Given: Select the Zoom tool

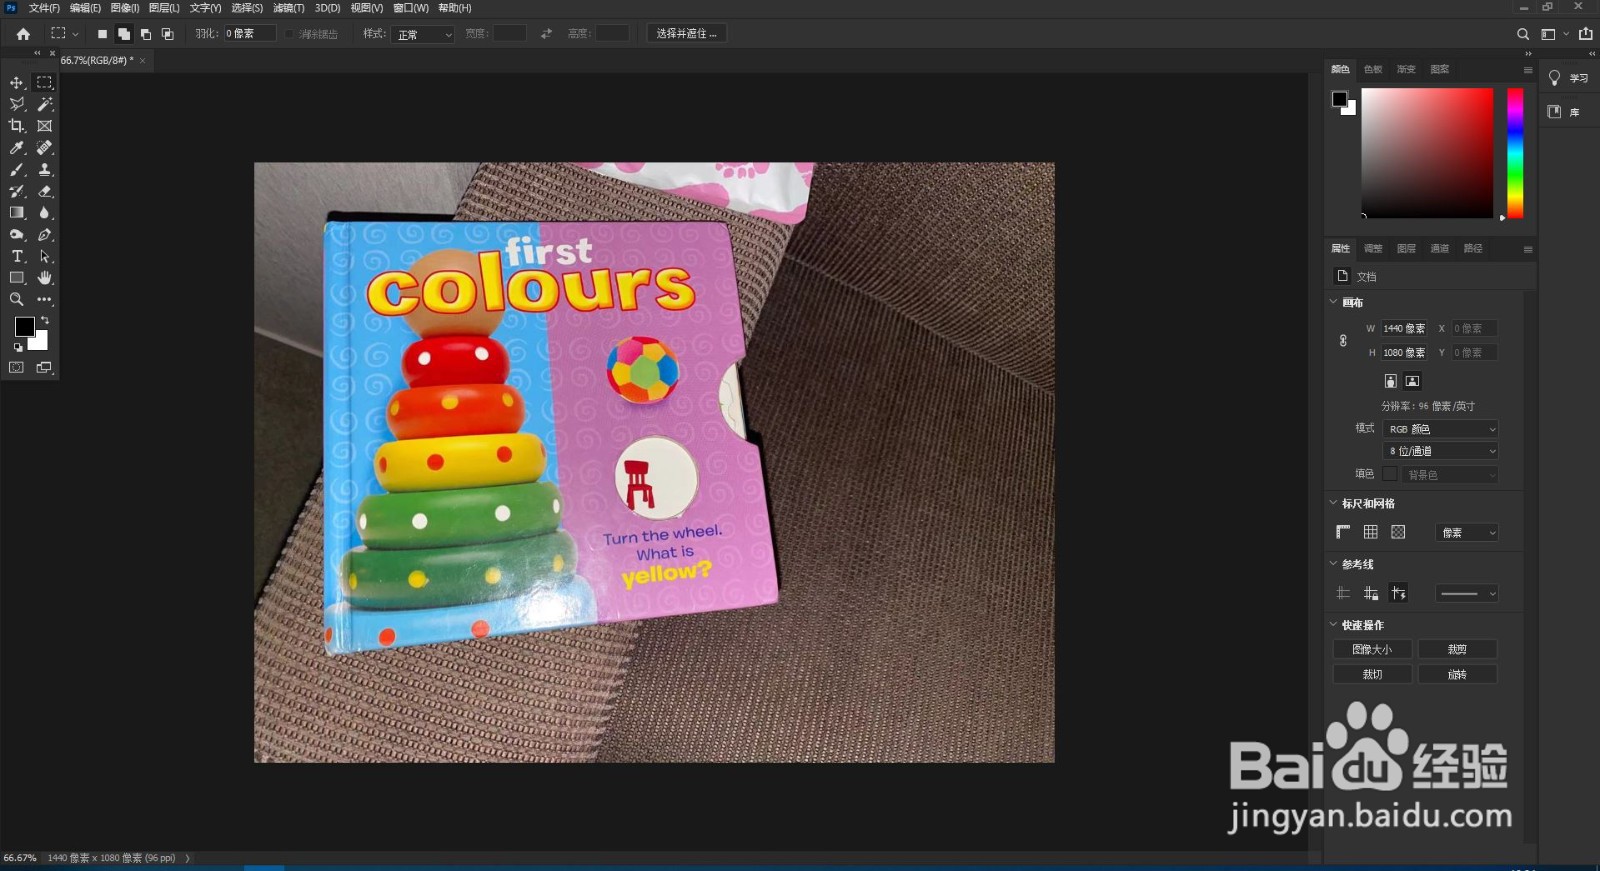Looking at the screenshot, I should coord(17,300).
